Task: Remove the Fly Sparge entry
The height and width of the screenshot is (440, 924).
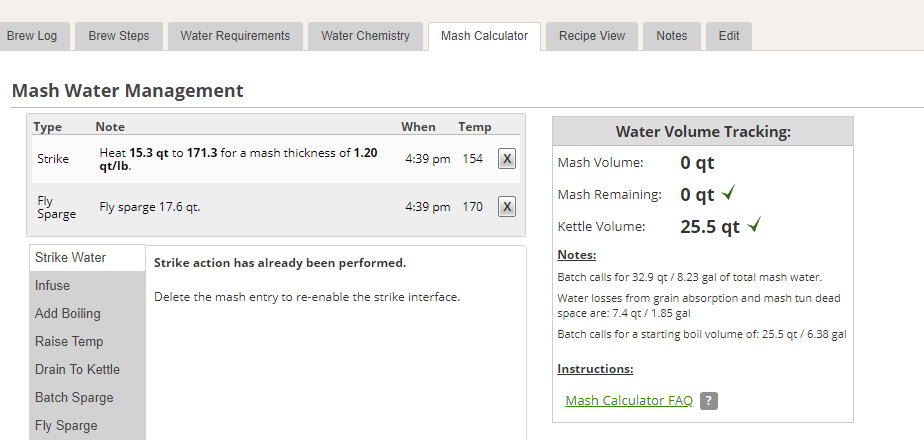Action: 507,207
